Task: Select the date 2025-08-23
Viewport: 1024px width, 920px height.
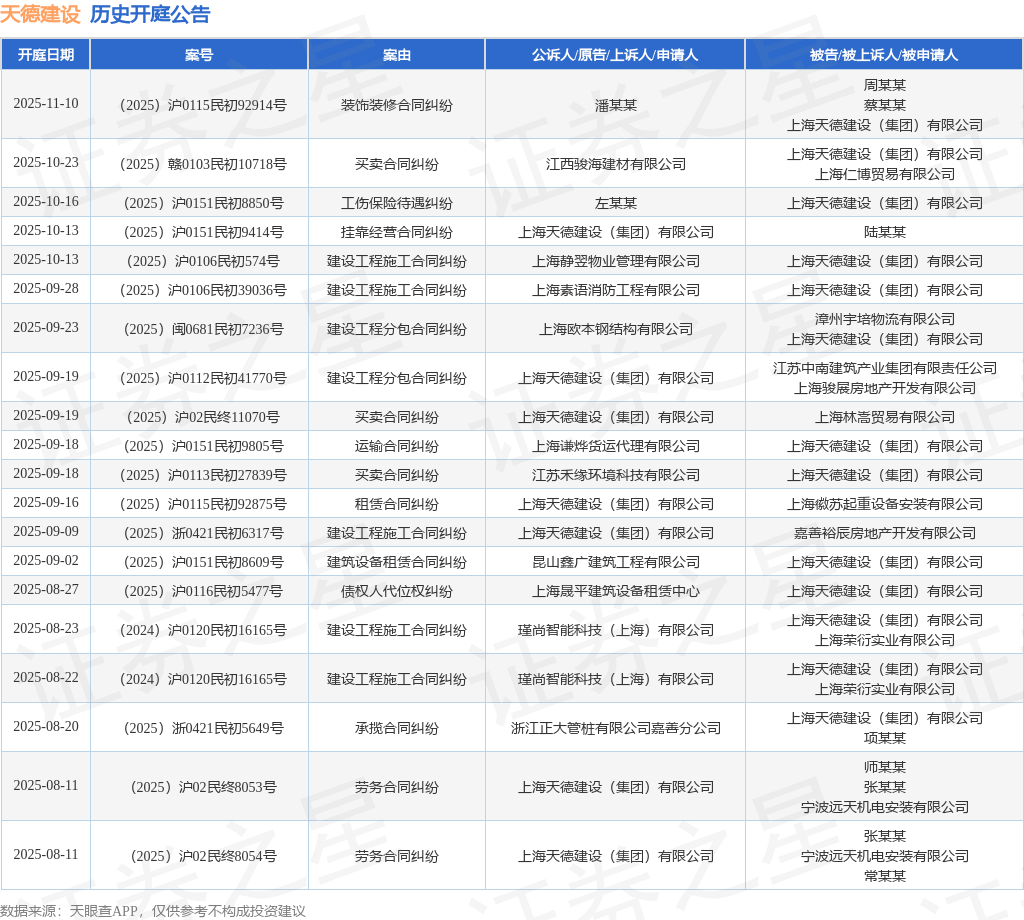Action: click(46, 629)
